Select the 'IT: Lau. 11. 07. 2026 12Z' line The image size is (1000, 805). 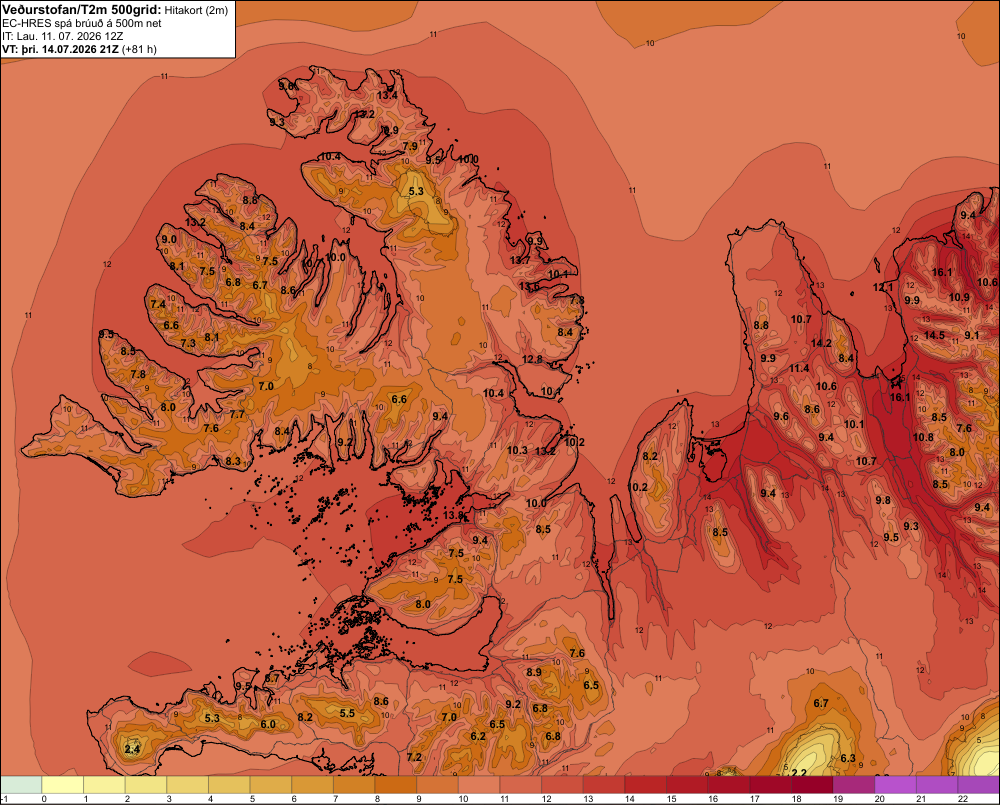point(63,36)
